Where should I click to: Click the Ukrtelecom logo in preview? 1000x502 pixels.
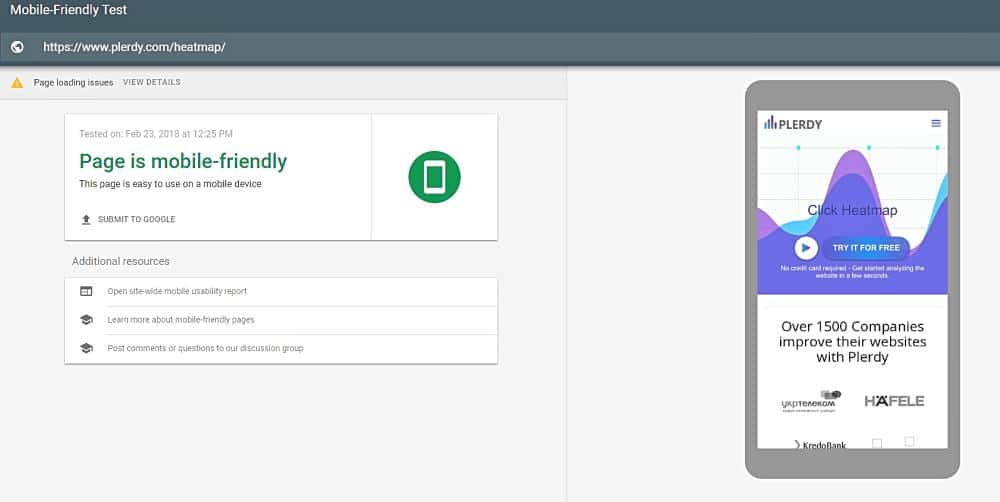click(811, 401)
